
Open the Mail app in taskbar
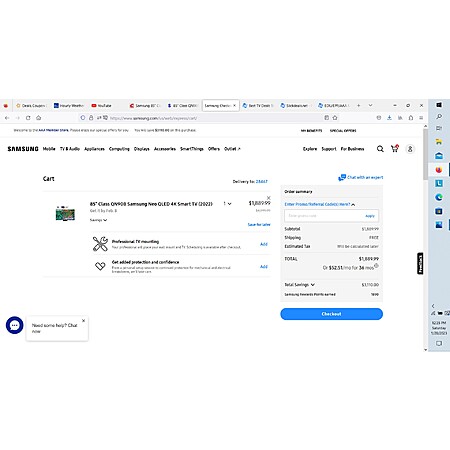439,156
